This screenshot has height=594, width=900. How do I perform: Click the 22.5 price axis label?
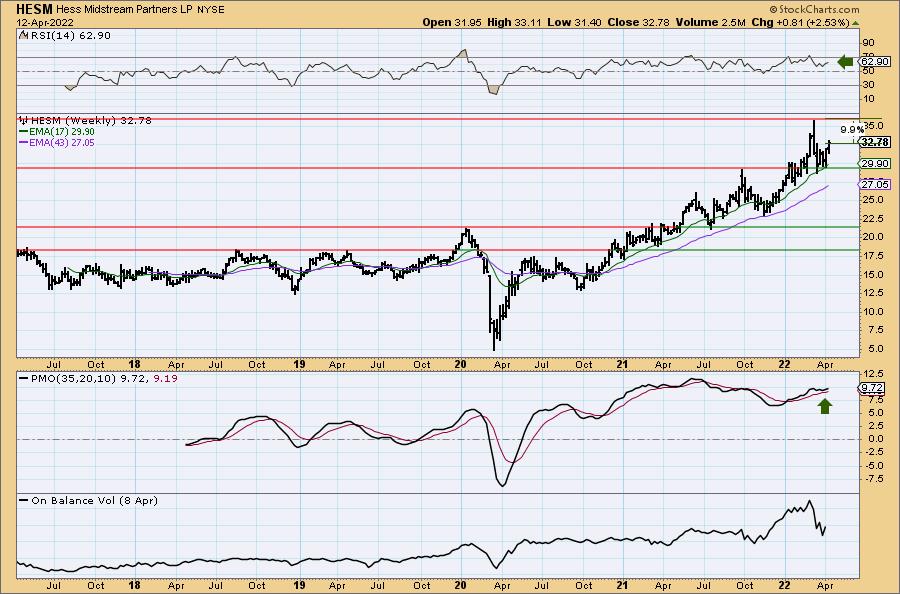click(x=873, y=218)
